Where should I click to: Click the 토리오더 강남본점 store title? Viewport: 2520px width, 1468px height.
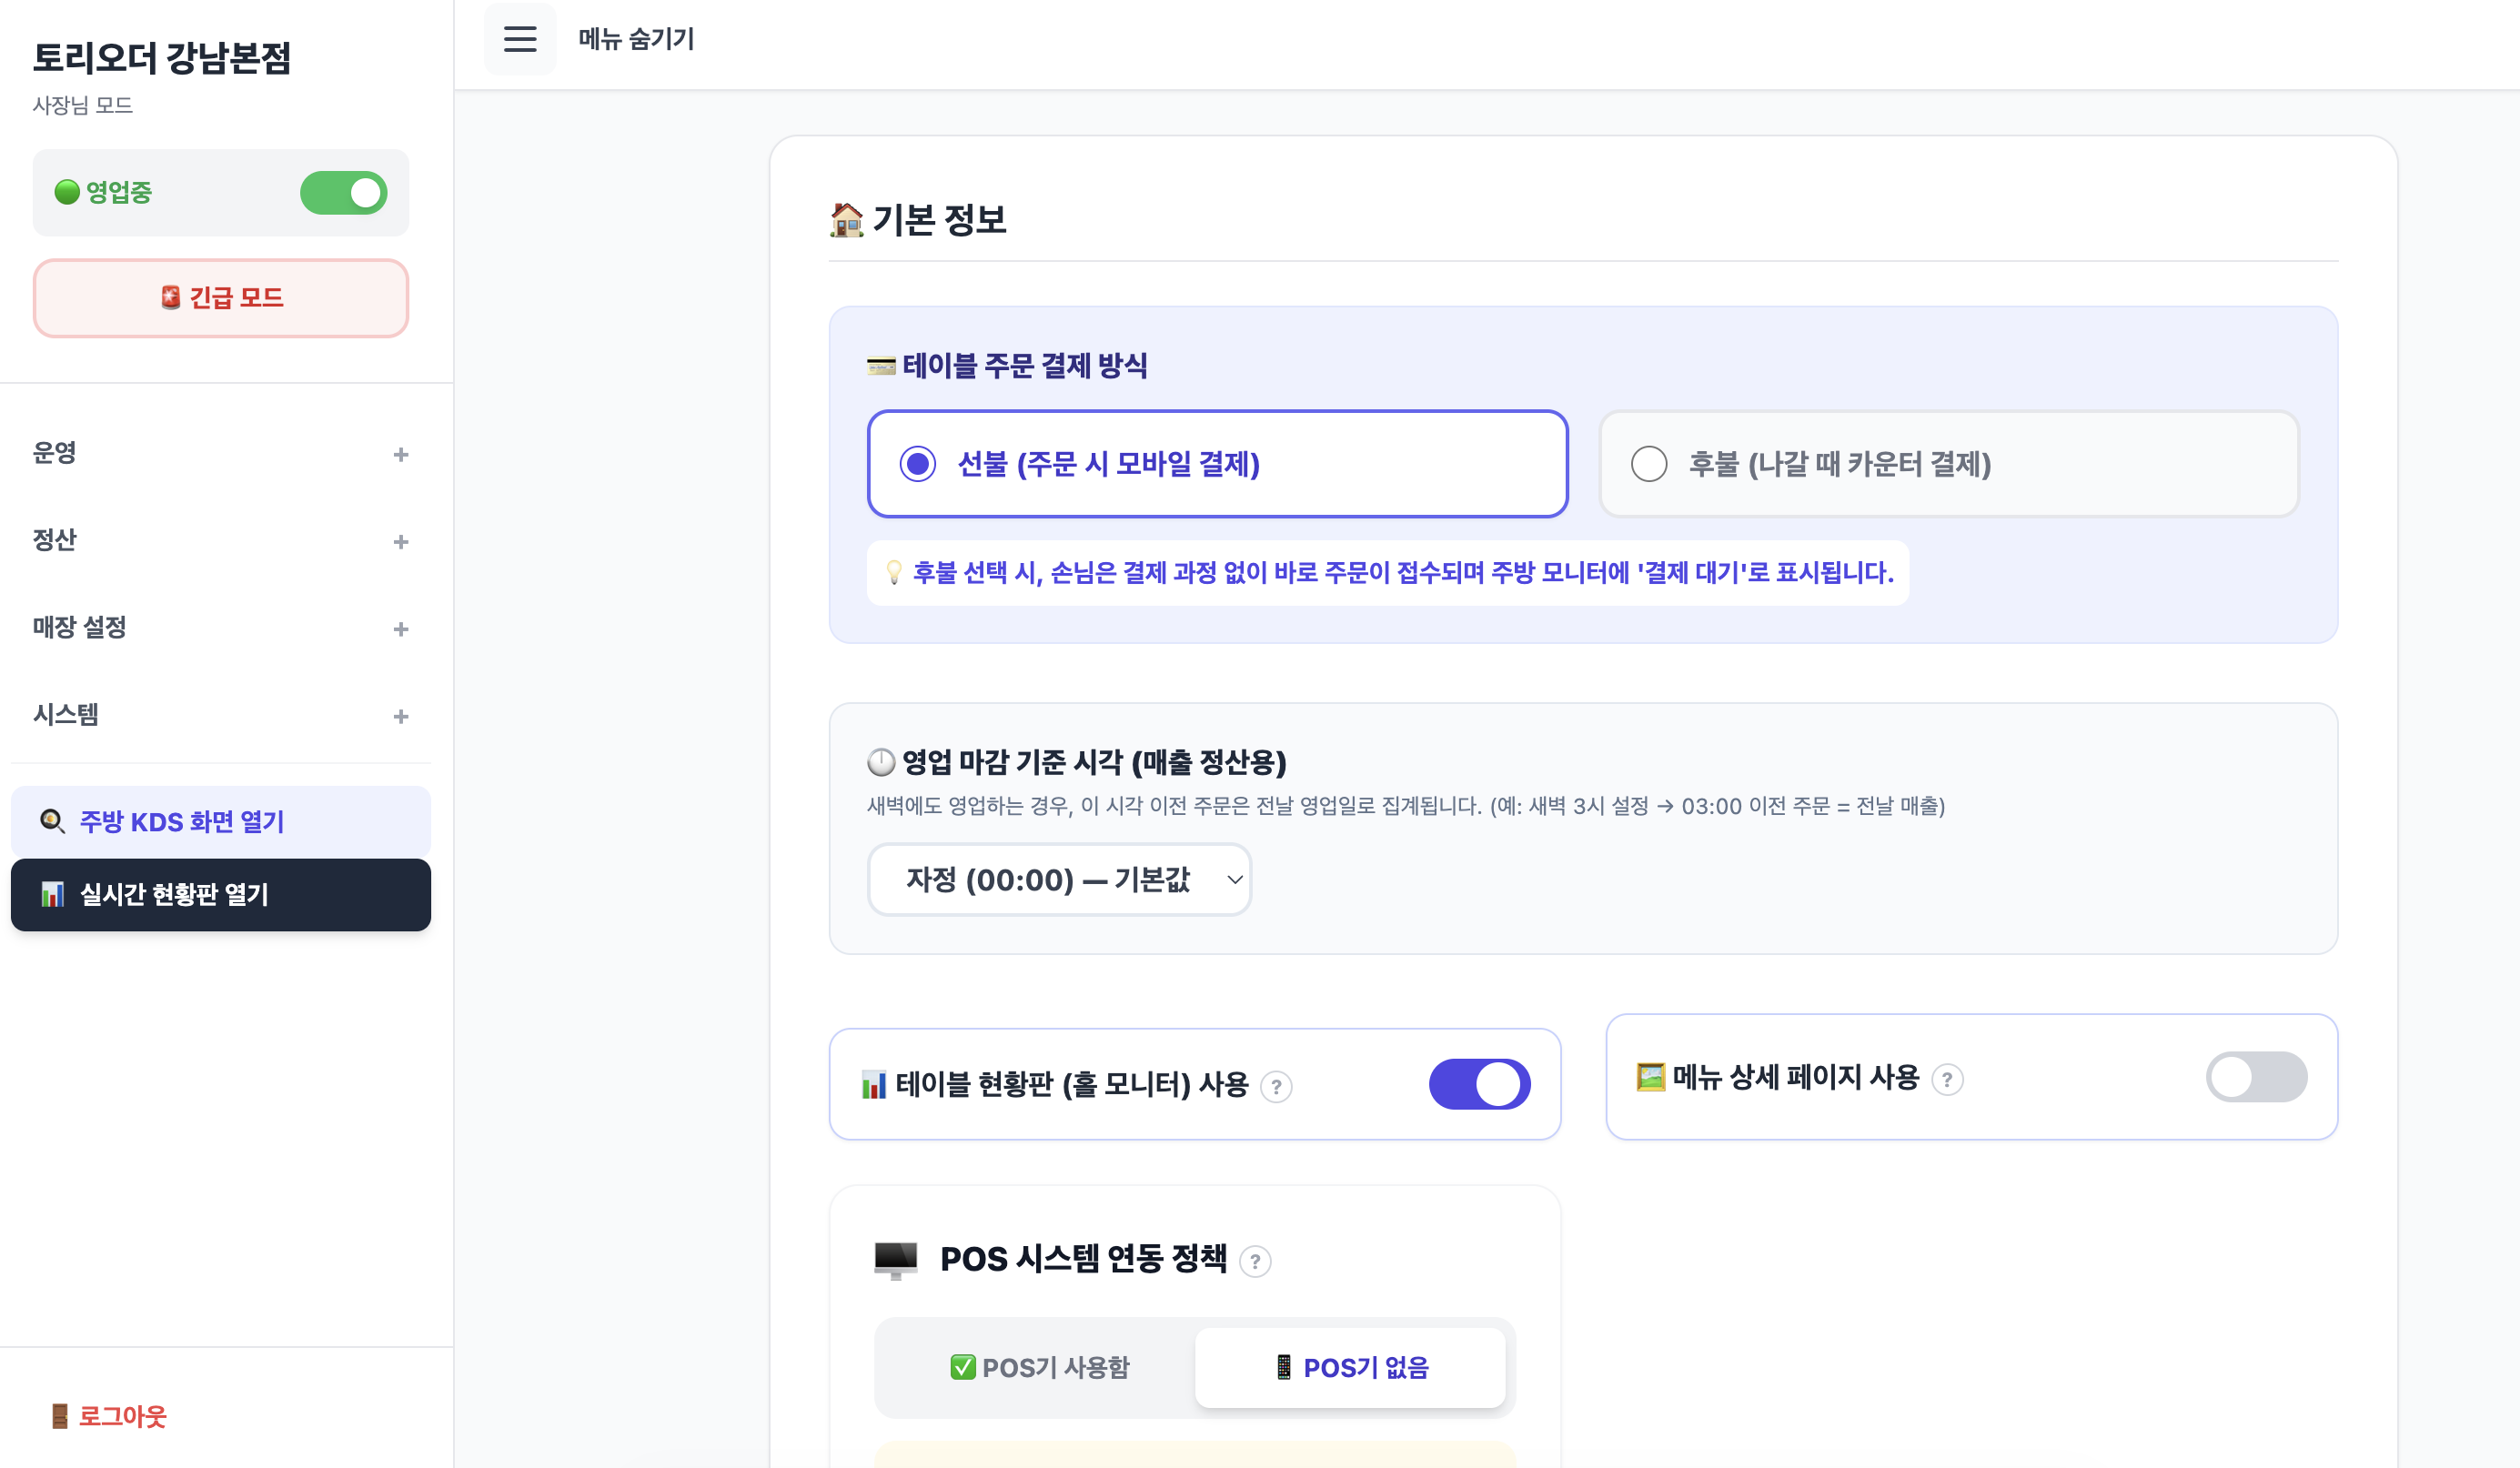[x=162, y=57]
